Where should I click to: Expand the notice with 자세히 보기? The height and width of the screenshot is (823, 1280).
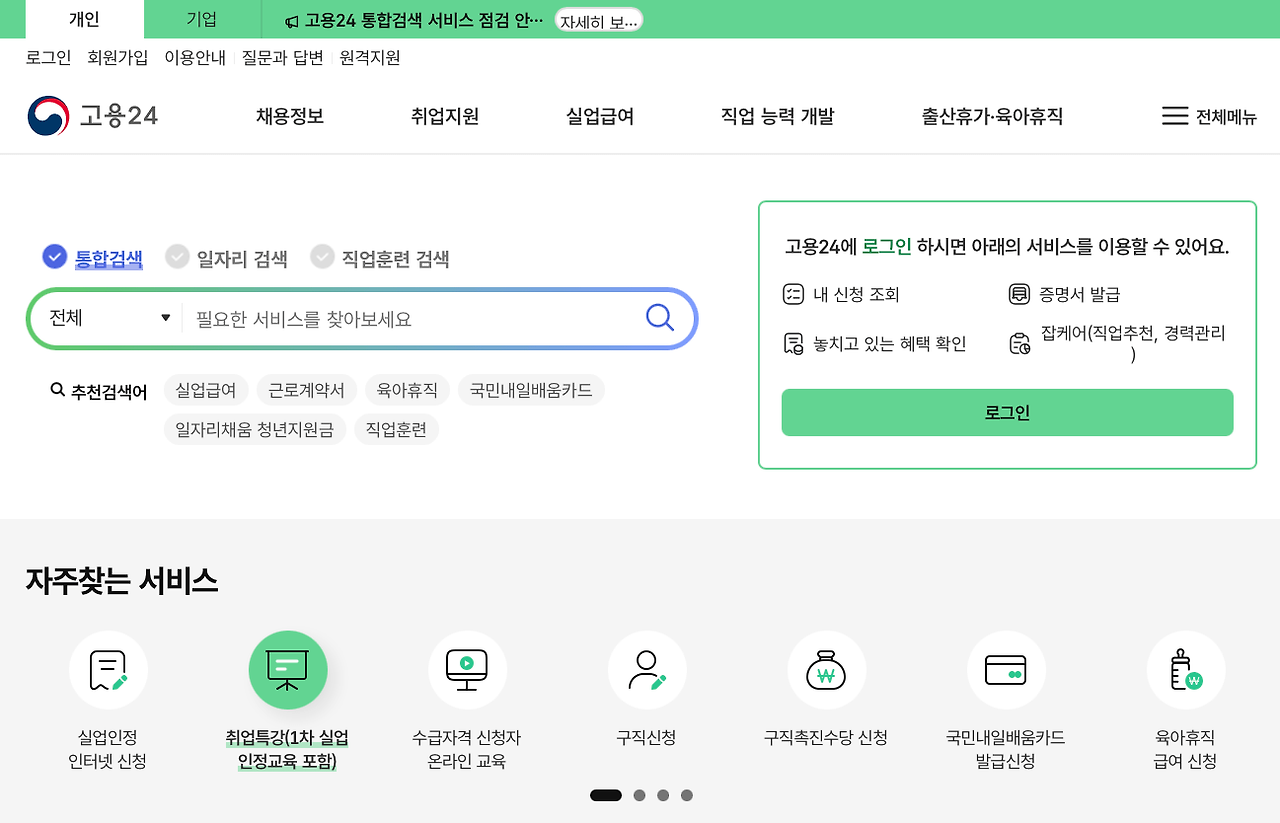coord(598,19)
